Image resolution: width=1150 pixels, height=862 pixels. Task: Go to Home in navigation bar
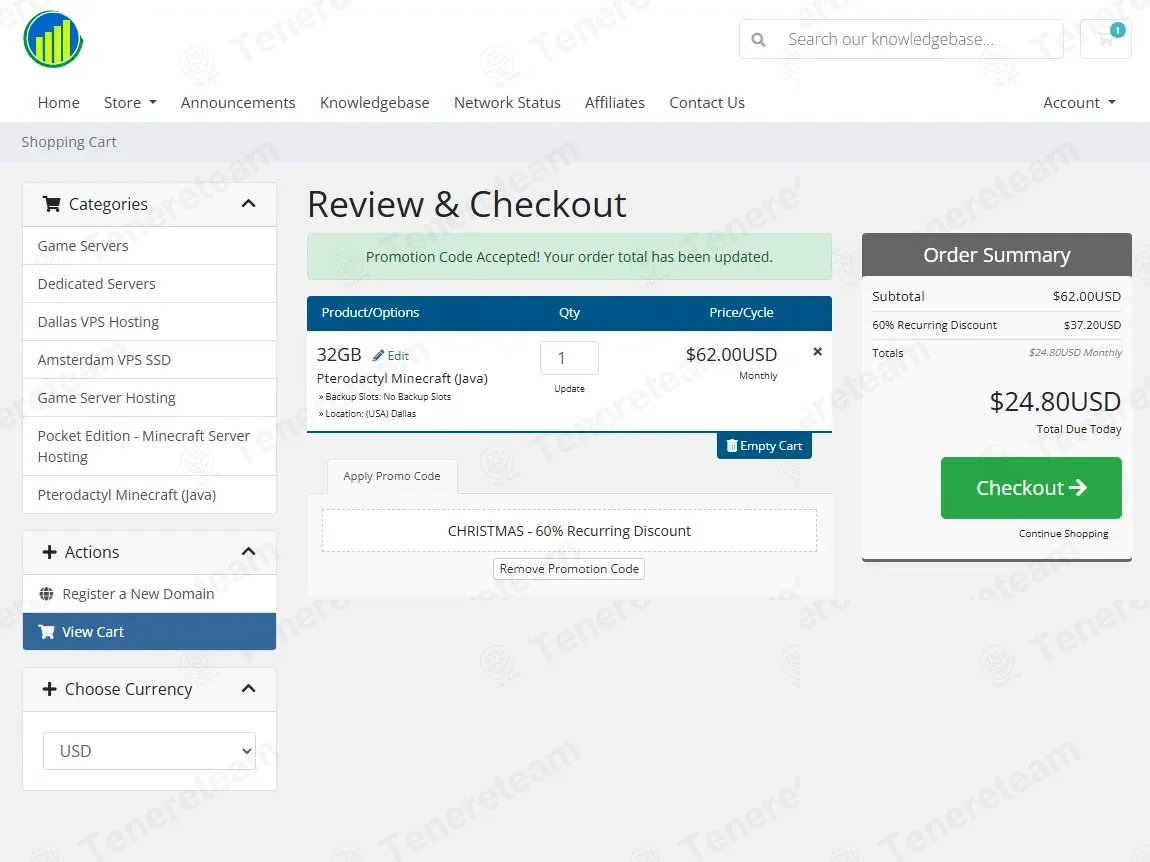click(x=59, y=103)
